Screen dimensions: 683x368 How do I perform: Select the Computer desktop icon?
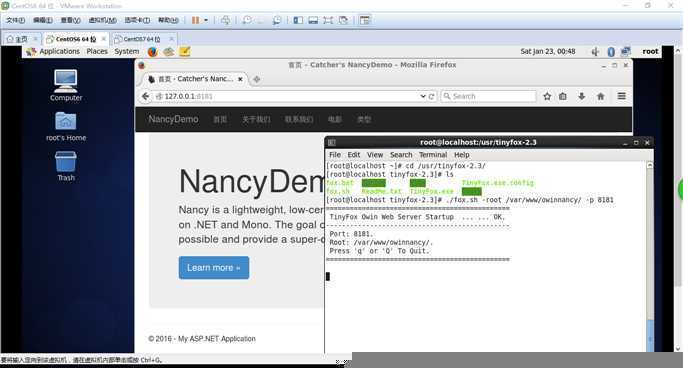point(66,85)
